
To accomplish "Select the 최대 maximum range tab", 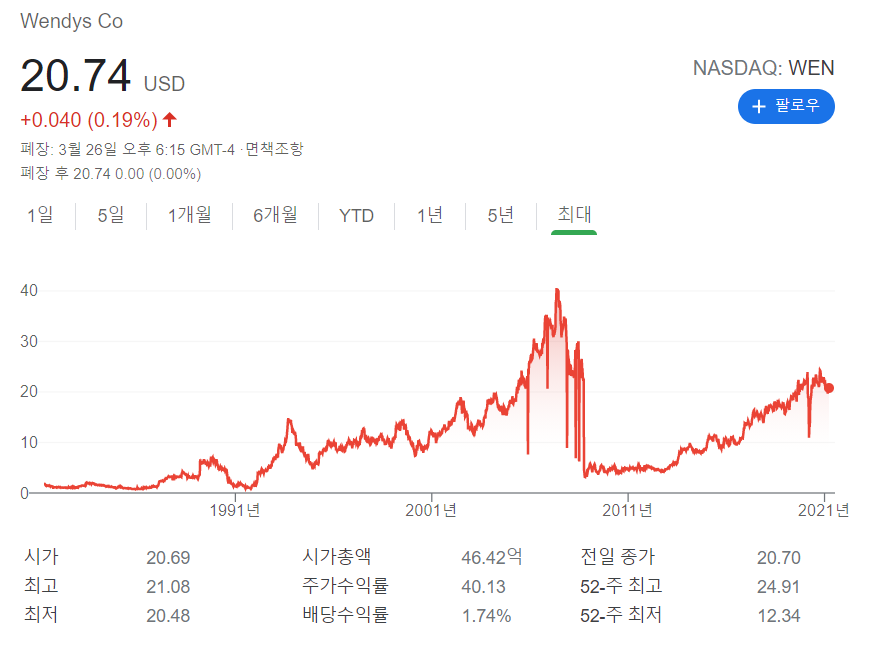I will tap(574, 215).
